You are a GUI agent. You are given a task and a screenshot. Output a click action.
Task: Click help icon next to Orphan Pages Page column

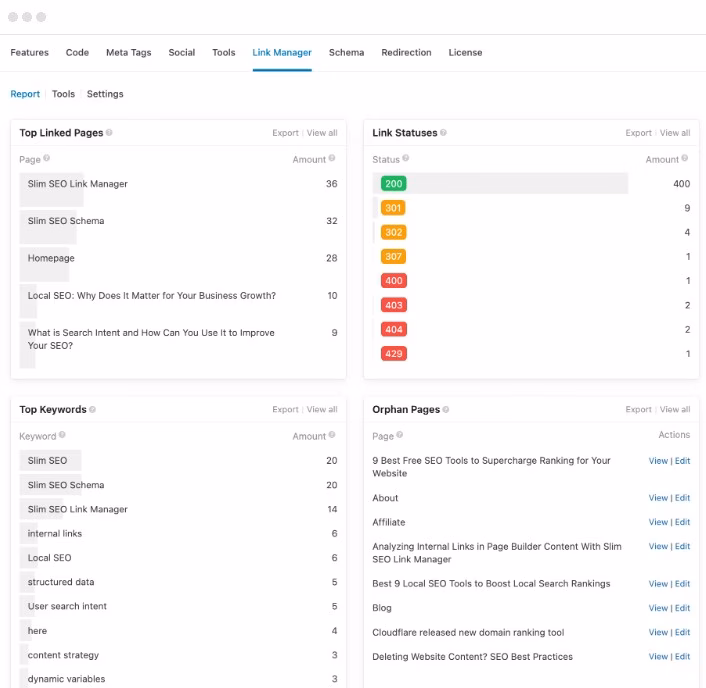pyautogui.click(x=400, y=436)
